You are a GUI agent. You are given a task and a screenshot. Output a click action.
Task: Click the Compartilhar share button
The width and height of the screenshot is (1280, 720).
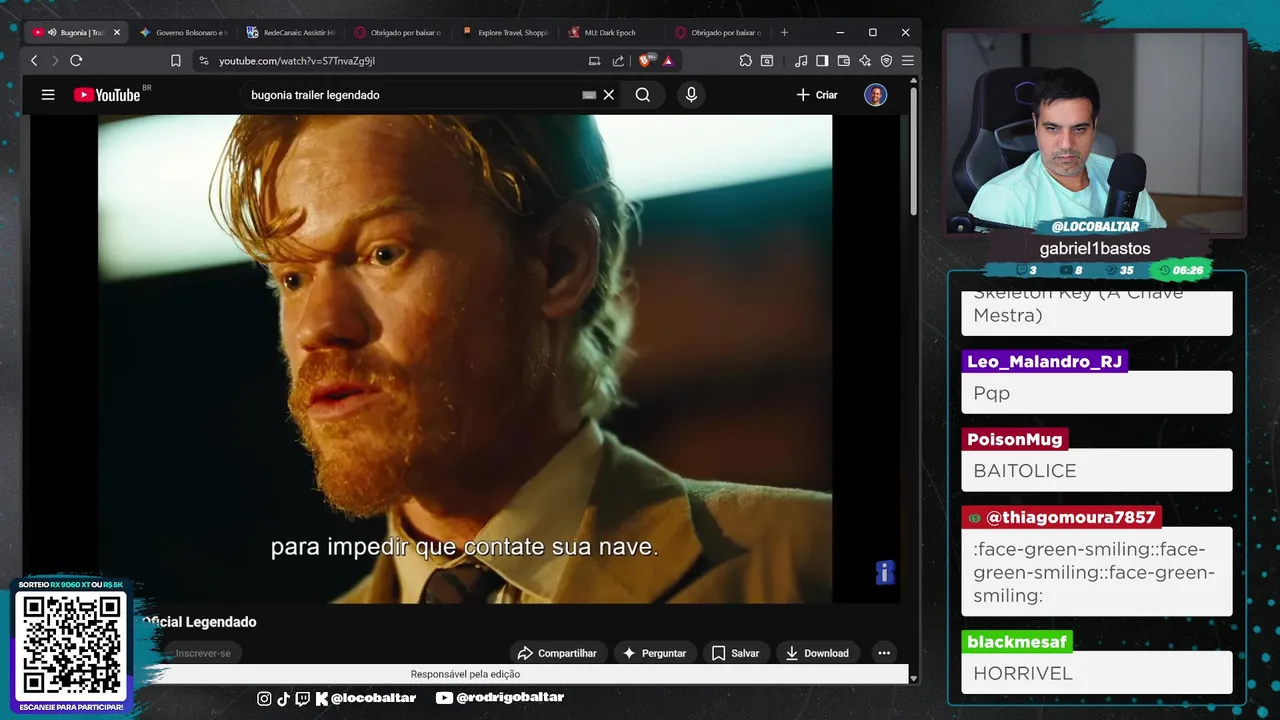(x=557, y=653)
